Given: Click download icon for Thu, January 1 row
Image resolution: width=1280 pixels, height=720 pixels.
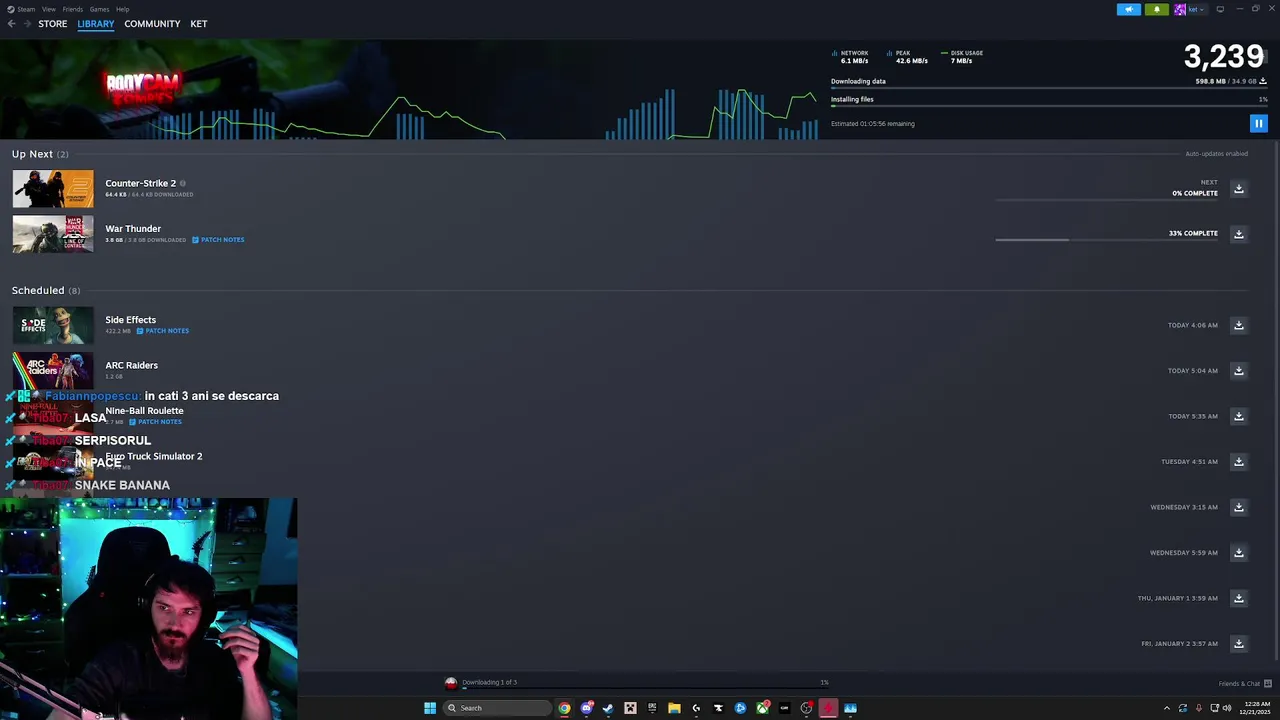Looking at the screenshot, I should click(1238, 598).
